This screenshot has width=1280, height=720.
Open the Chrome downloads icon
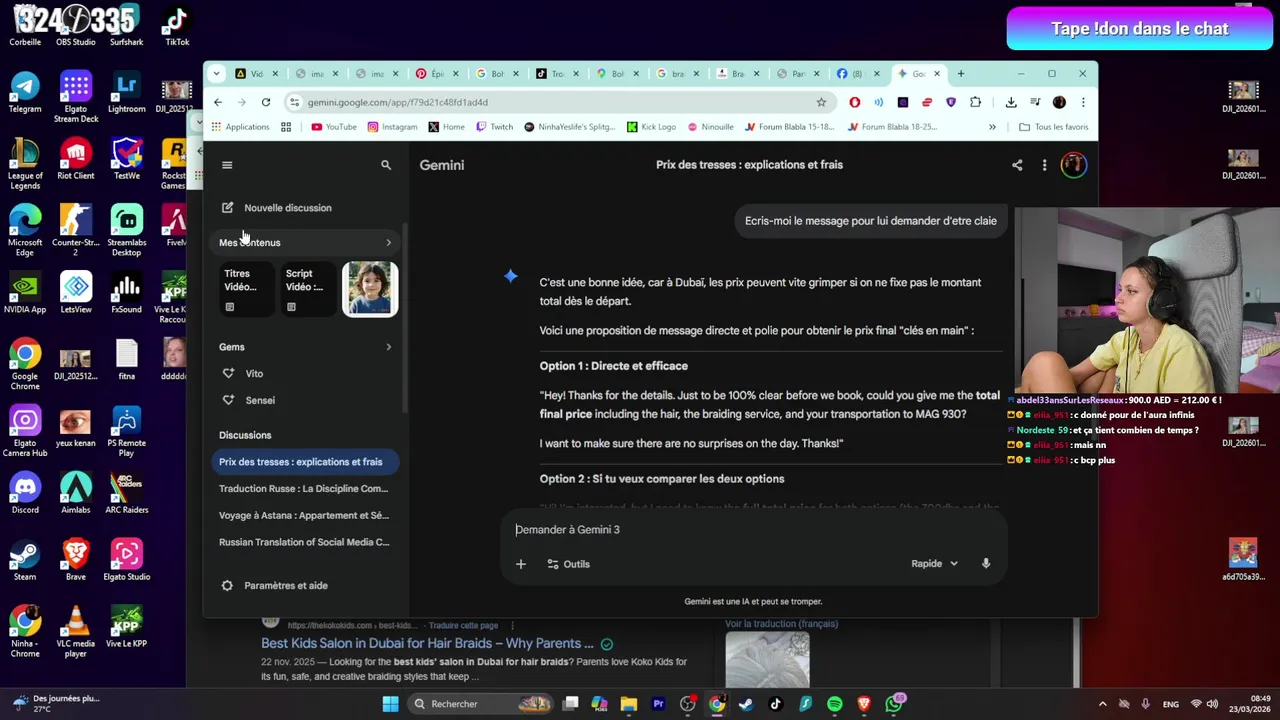pyautogui.click(x=1011, y=102)
